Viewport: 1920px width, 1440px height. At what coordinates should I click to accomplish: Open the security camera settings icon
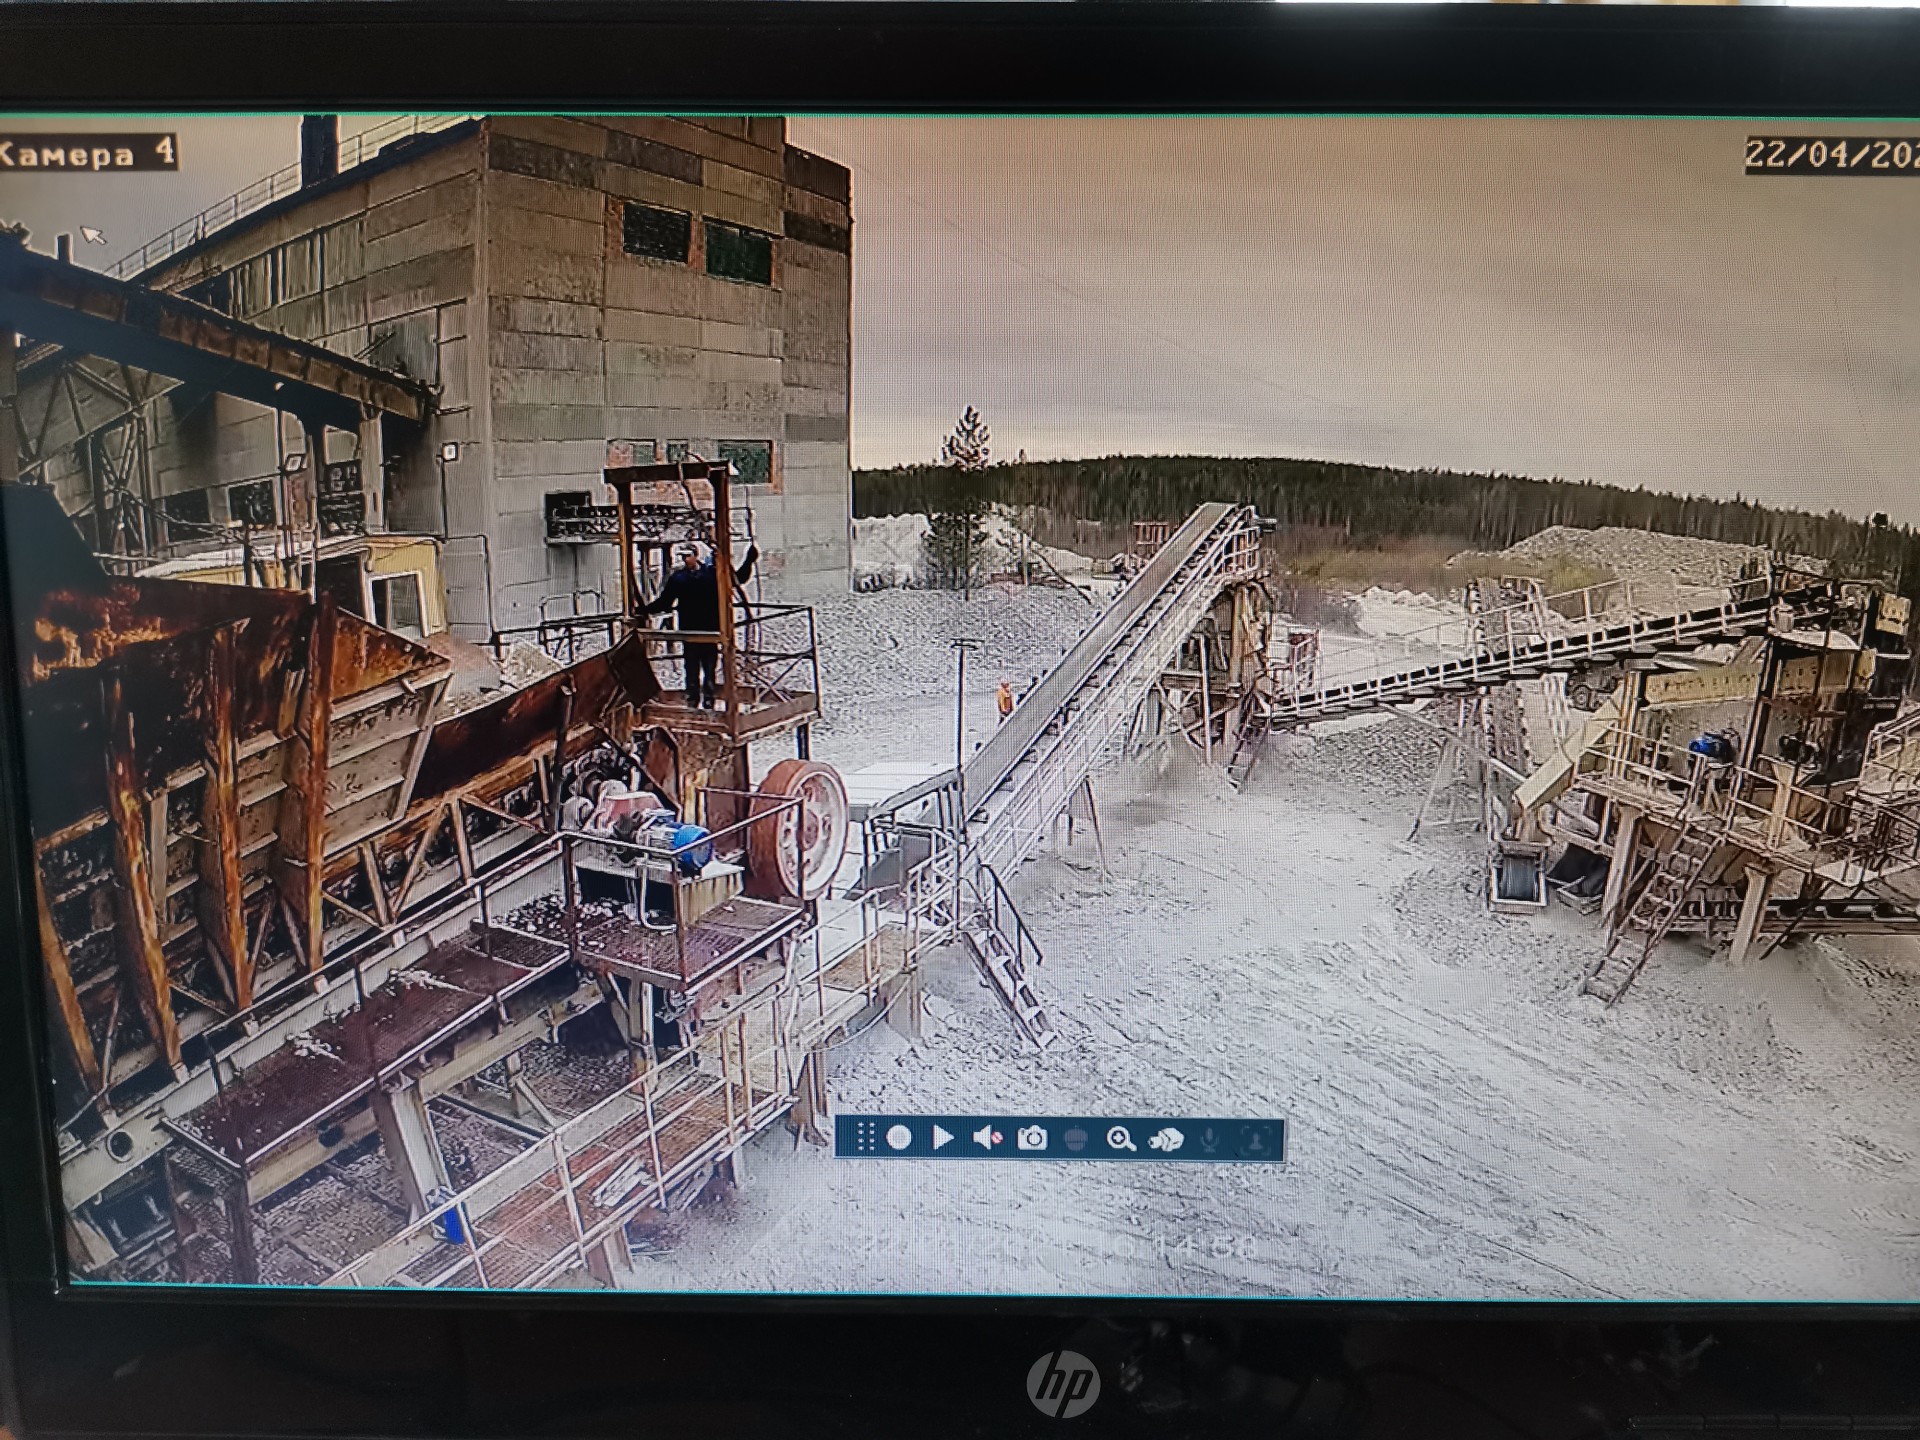tap(1166, 1138)
